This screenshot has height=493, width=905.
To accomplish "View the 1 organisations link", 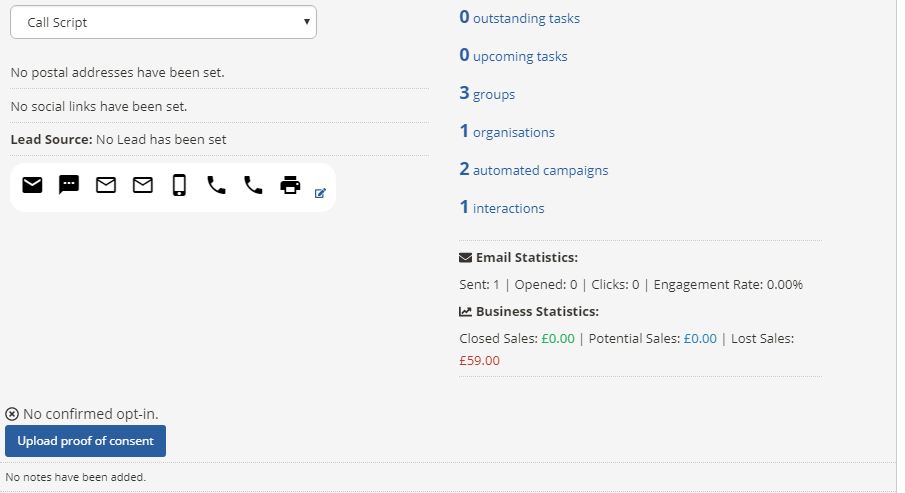I will [507, 132].
